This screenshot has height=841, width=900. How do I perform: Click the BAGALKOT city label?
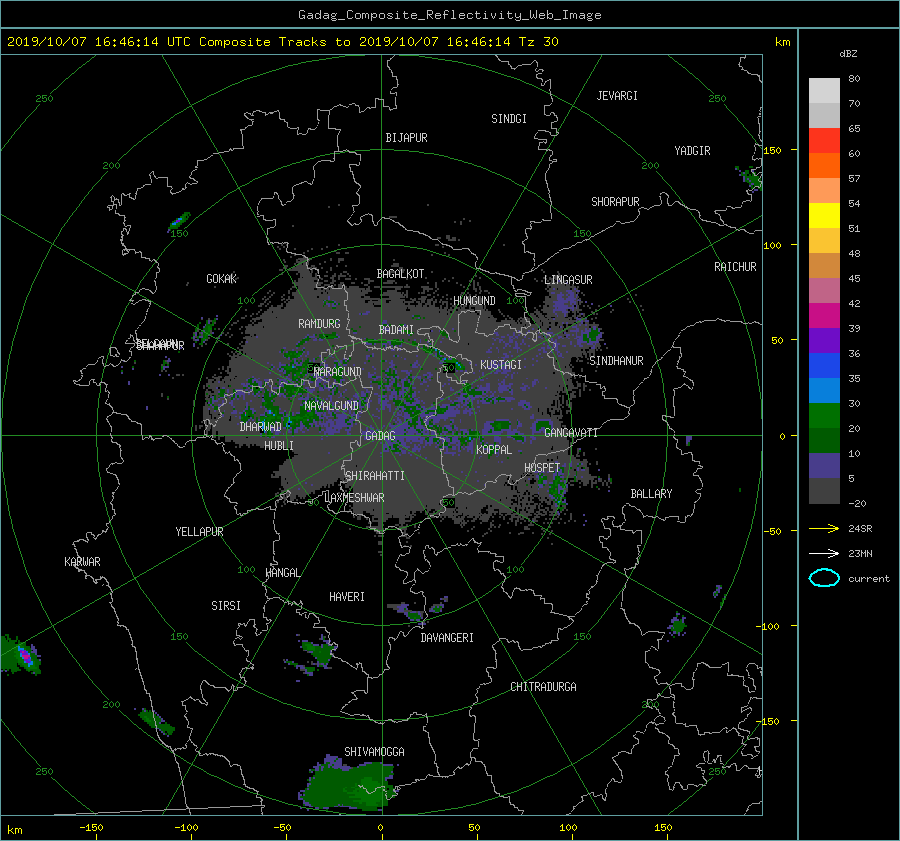[400, 274]
